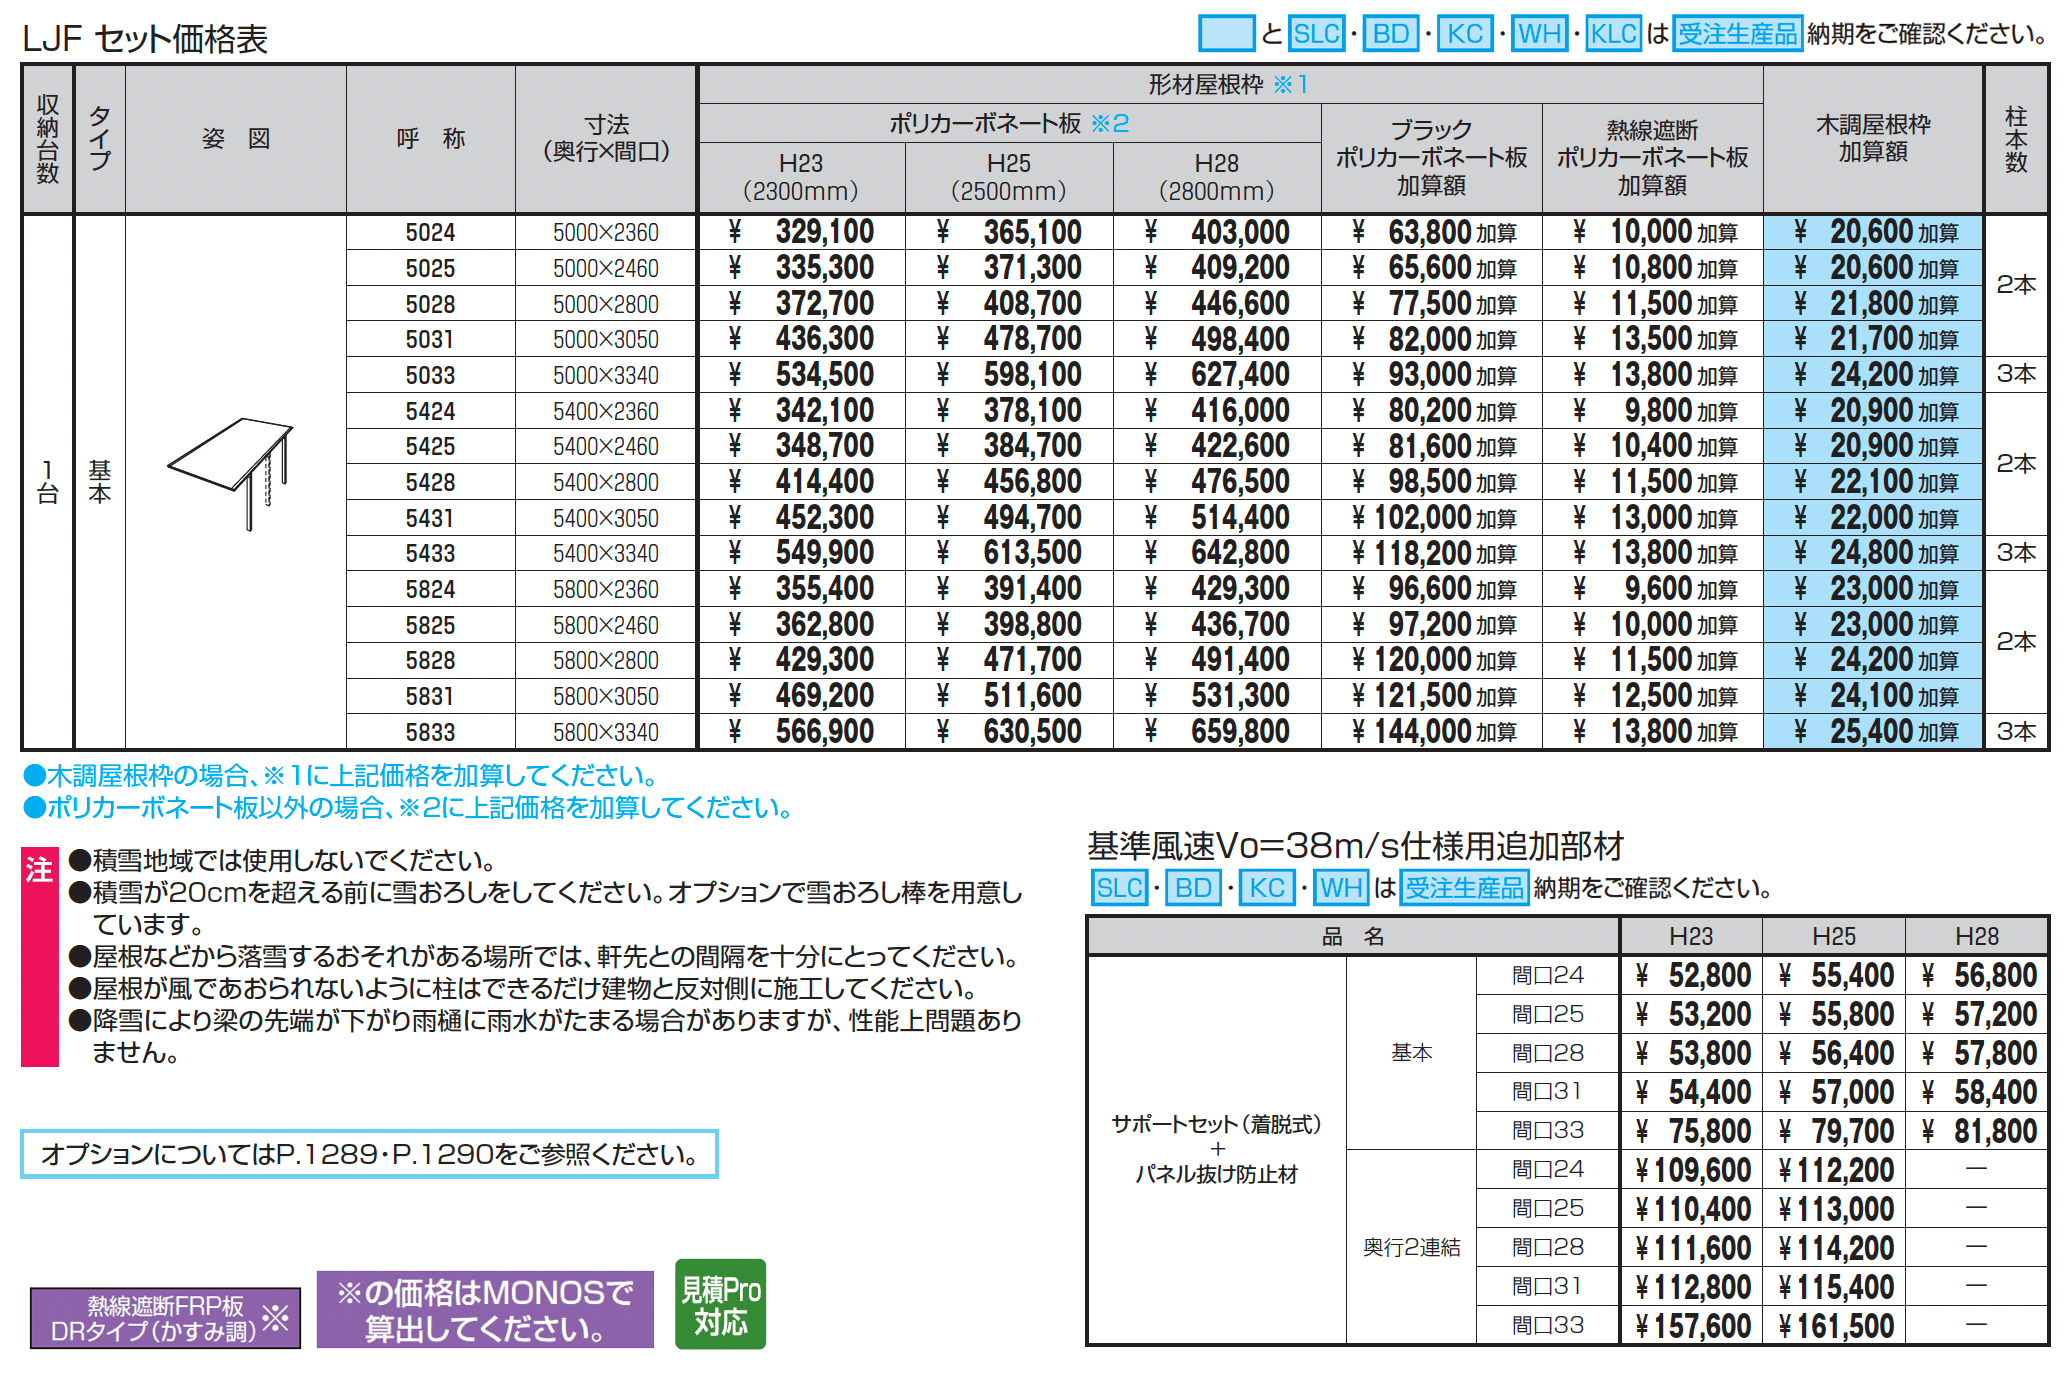
Task: Click the ¥157,600 support set price
Action: (1693, 1326)
